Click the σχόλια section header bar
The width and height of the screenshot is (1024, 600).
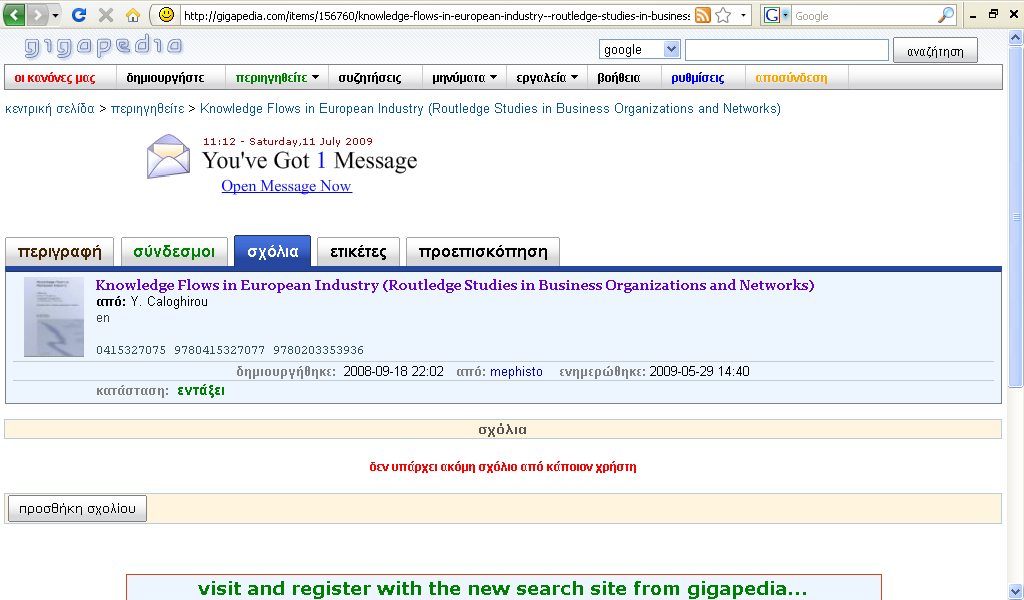click(503, 430)
